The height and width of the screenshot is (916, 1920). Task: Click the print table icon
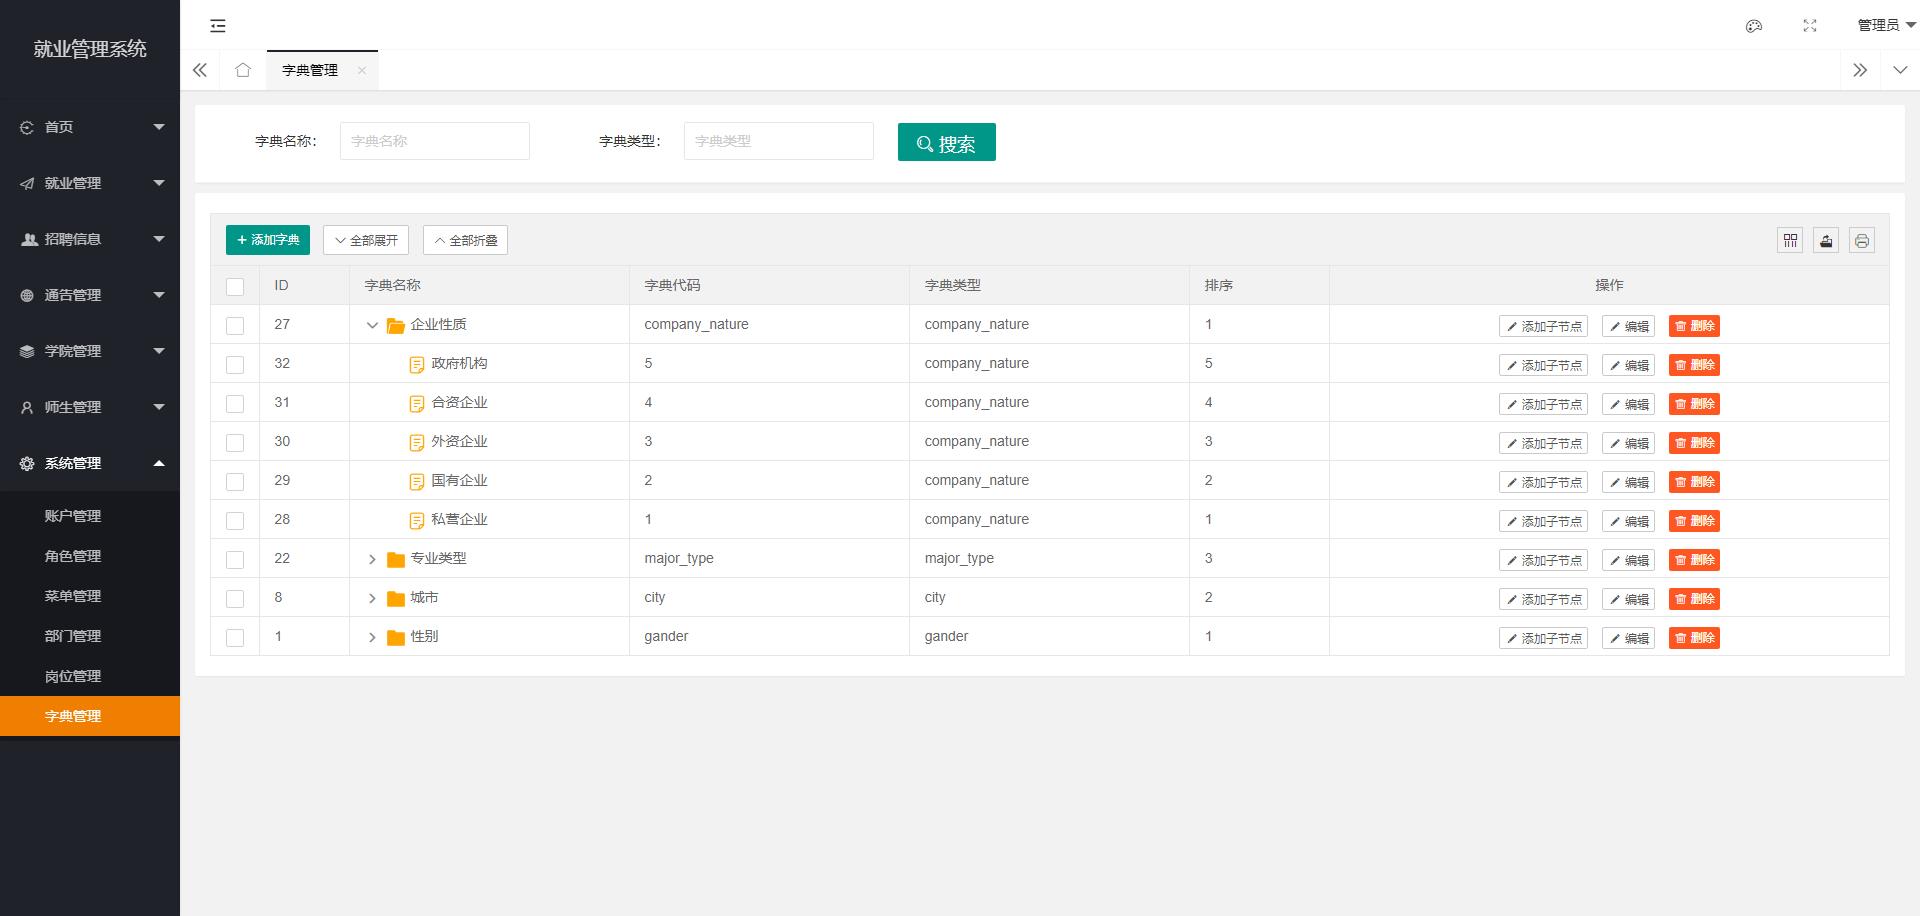point(1862,240)
